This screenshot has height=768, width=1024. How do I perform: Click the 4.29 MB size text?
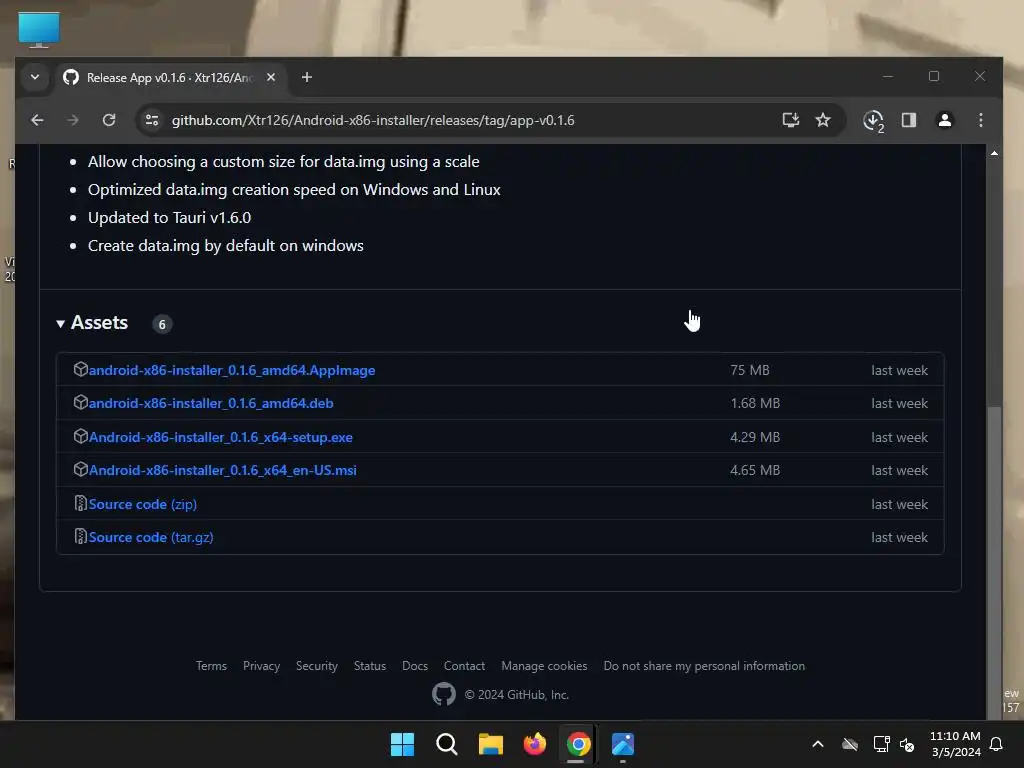point(755,438)
